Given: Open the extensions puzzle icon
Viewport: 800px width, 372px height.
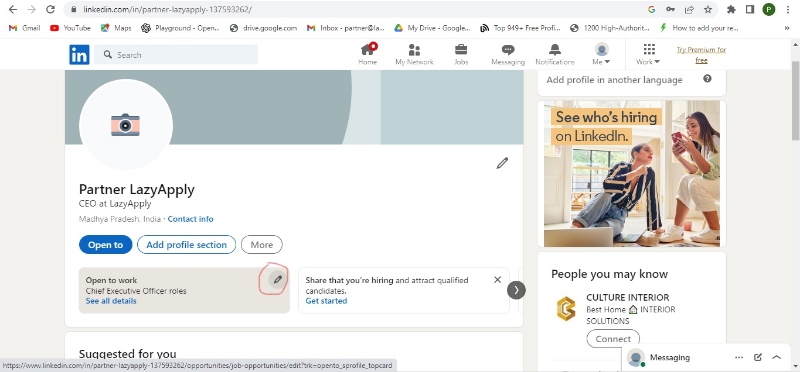Looking at the screenshot, I should coord(731,9).
